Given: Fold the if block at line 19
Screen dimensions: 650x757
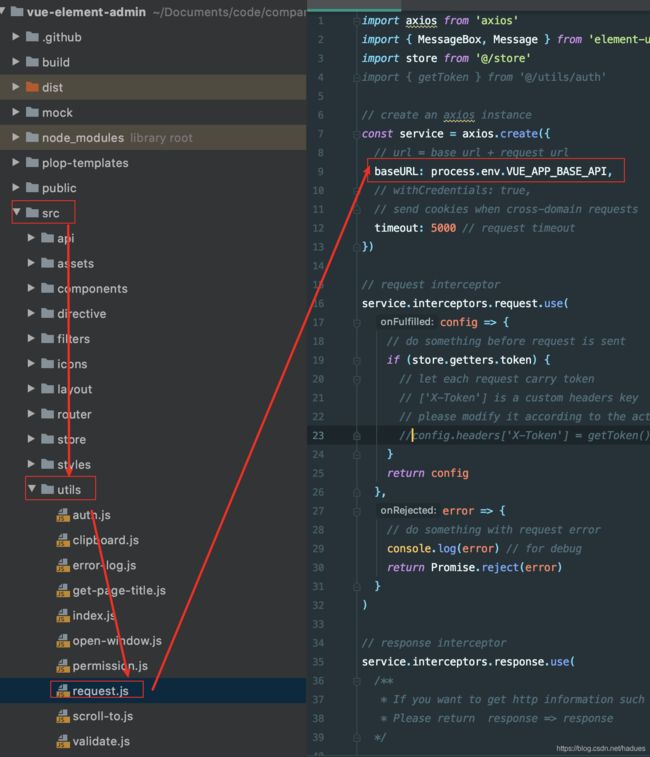Looking at the screenshot, I should tap(356, 360).
